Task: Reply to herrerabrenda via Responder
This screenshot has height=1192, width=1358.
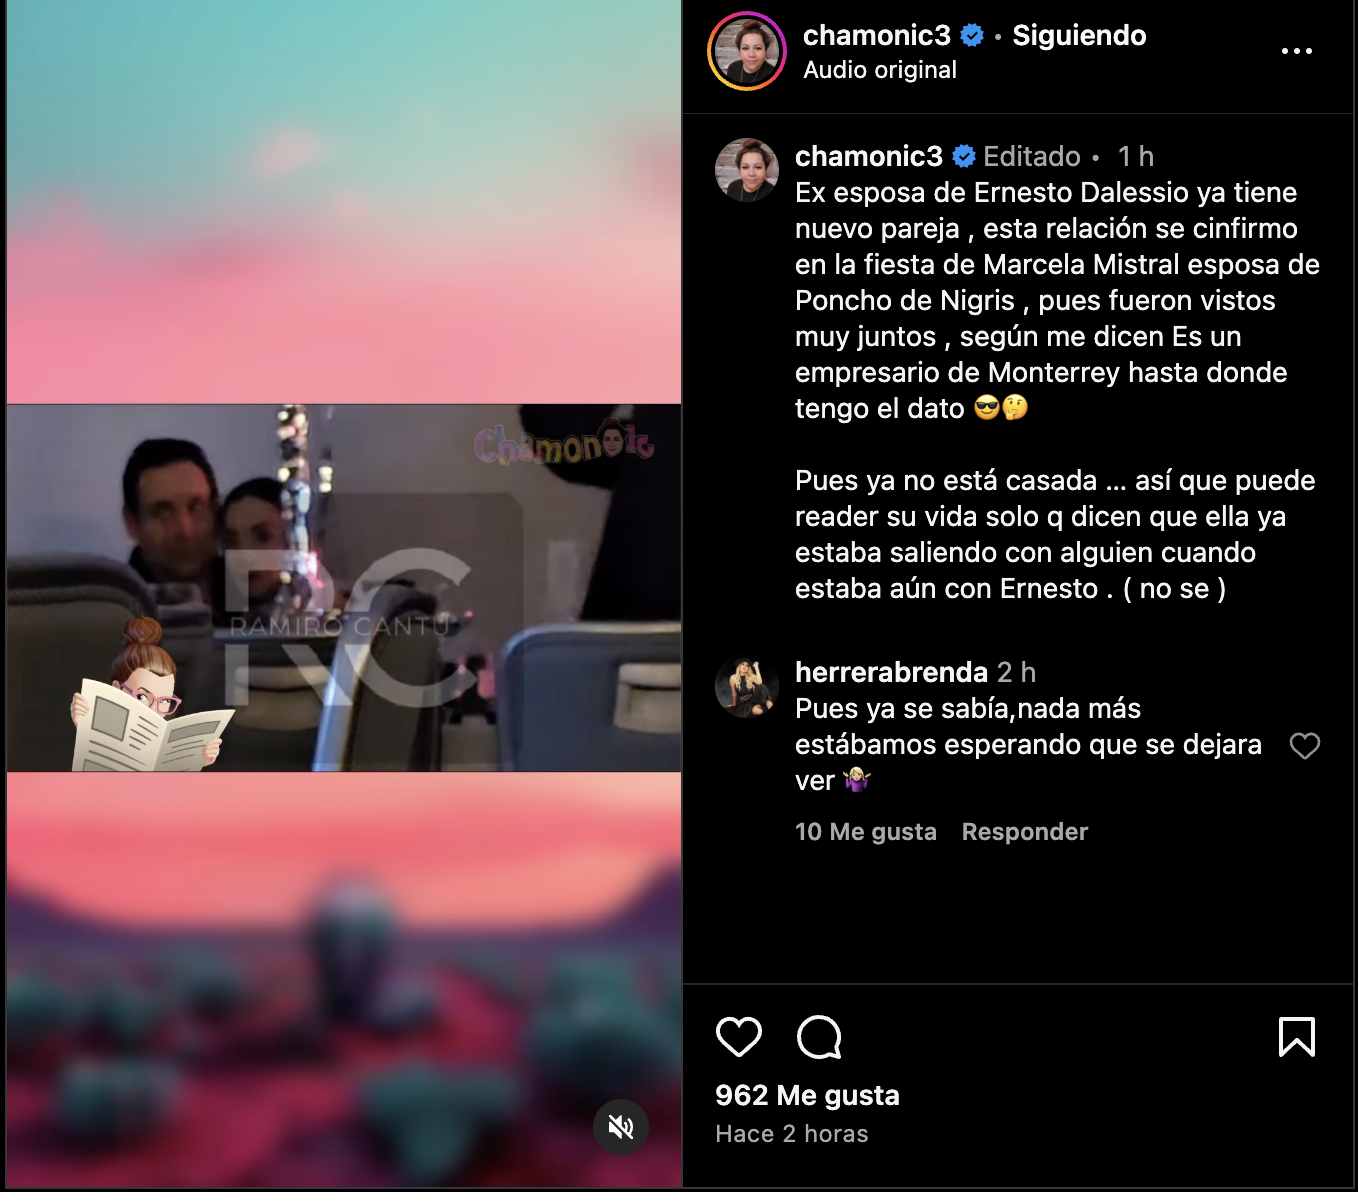Action: pyautogui.click(x=1024, y=832)
